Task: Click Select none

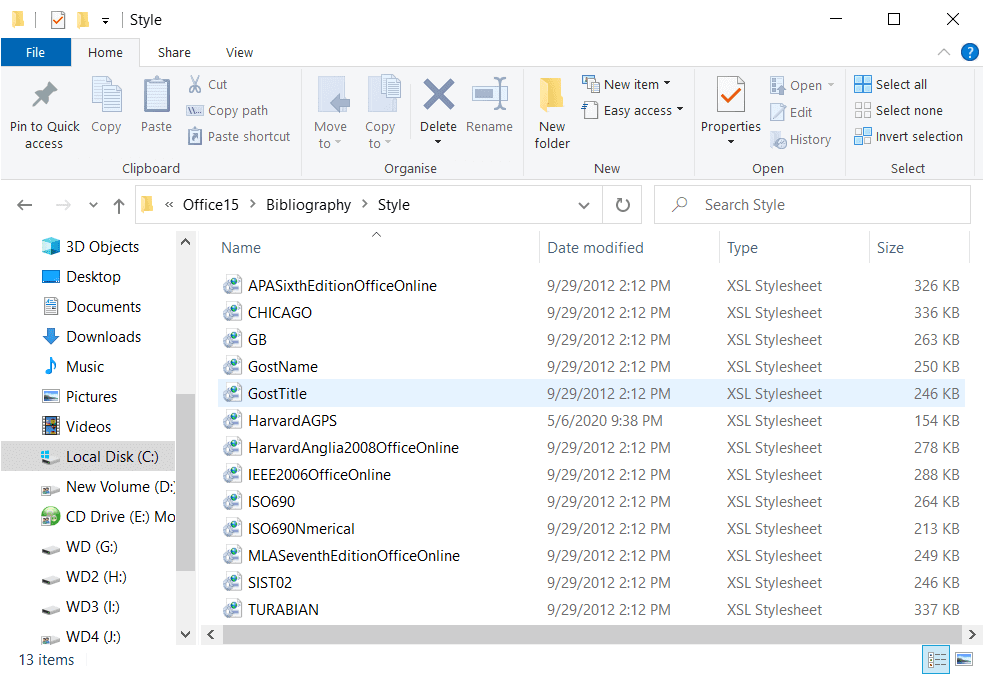Action: (898, 110)
